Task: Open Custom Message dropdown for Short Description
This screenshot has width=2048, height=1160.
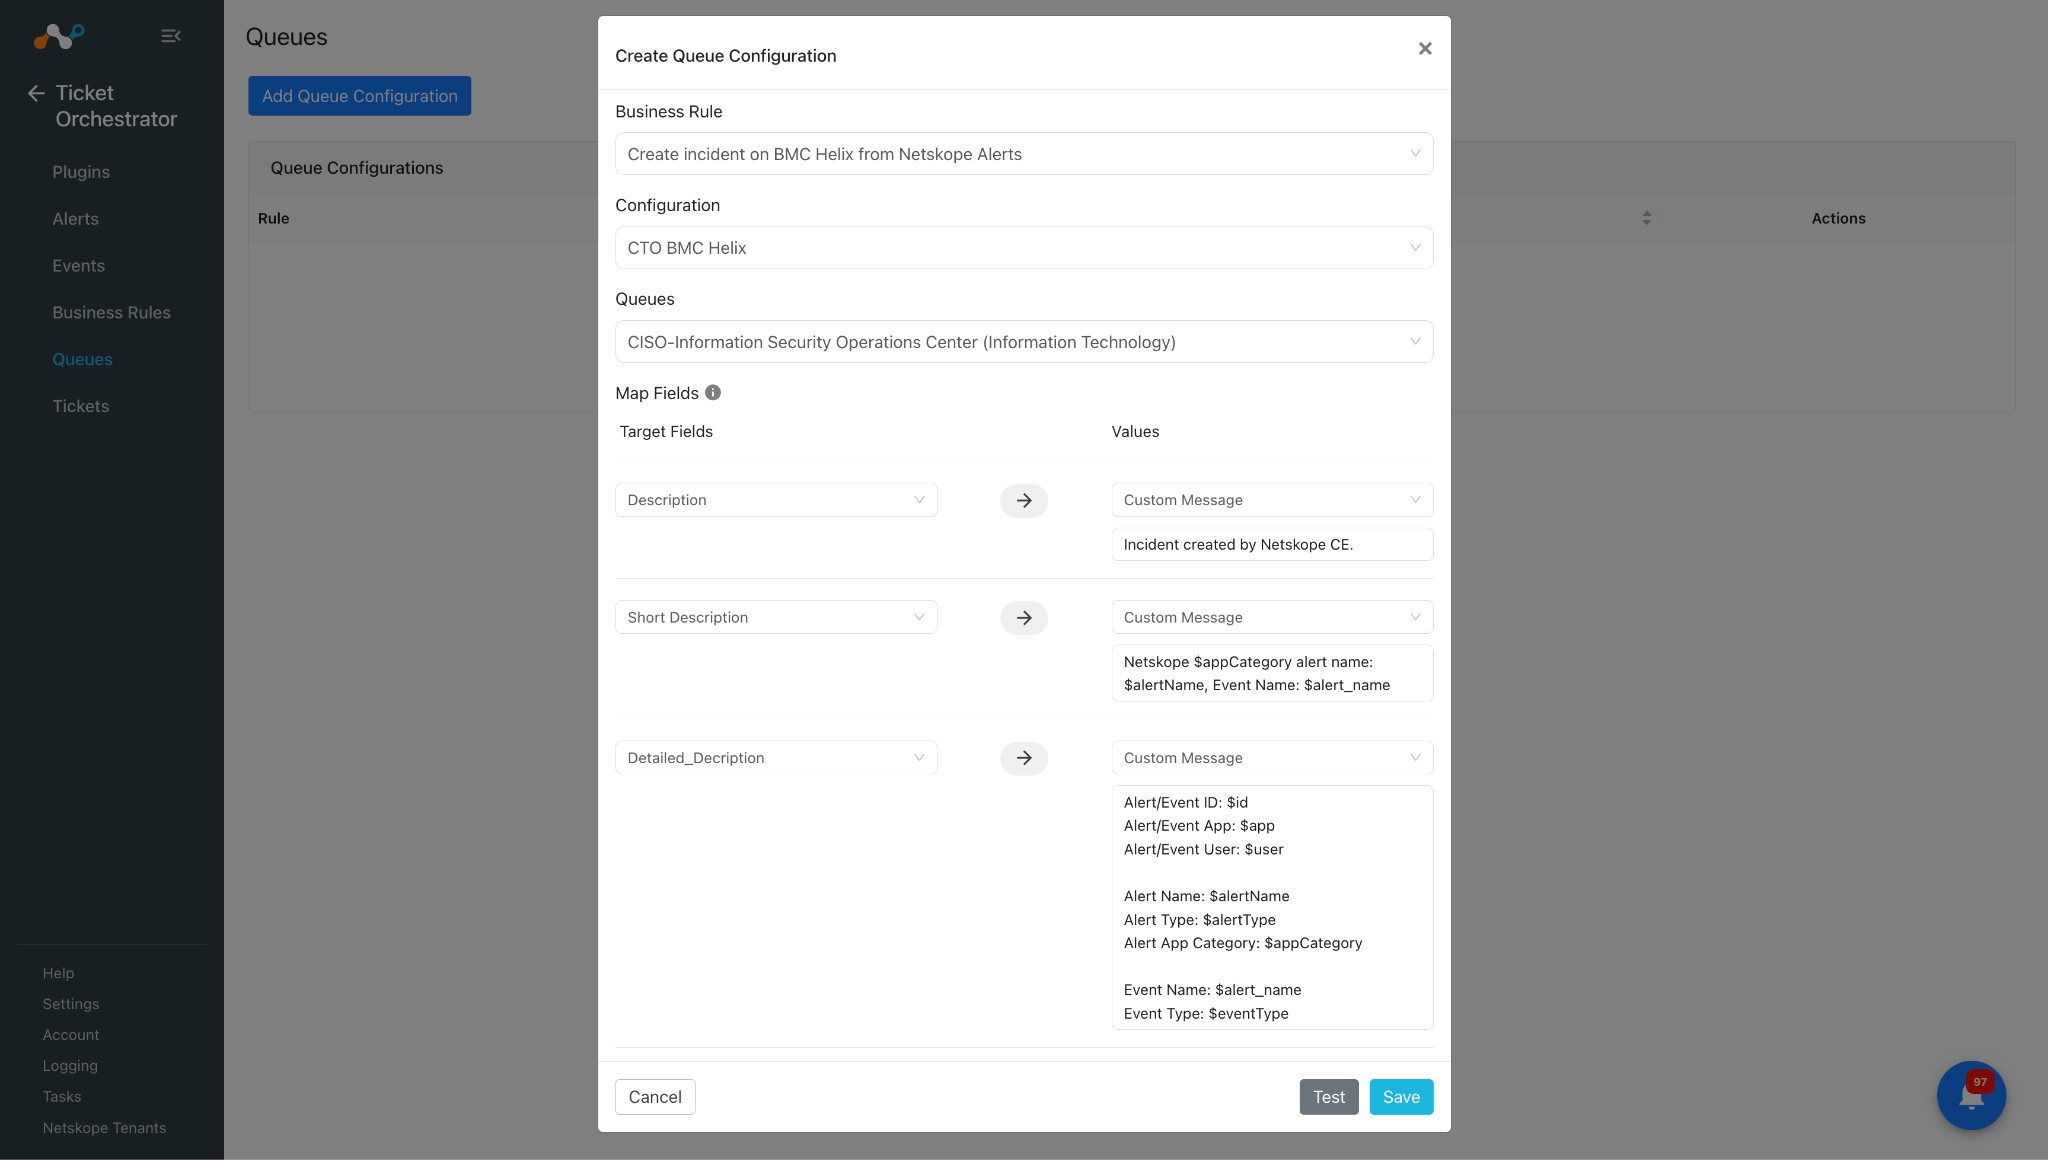Action: click(x=1272, y=617)
